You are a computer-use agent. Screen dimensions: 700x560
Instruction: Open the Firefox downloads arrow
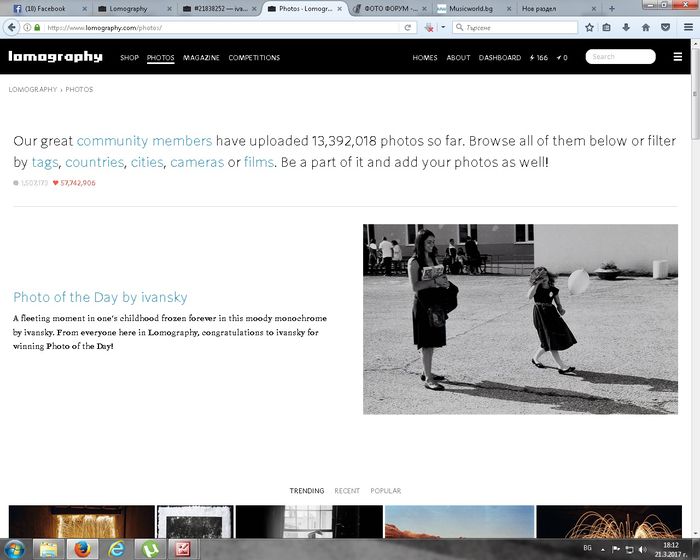626,27
